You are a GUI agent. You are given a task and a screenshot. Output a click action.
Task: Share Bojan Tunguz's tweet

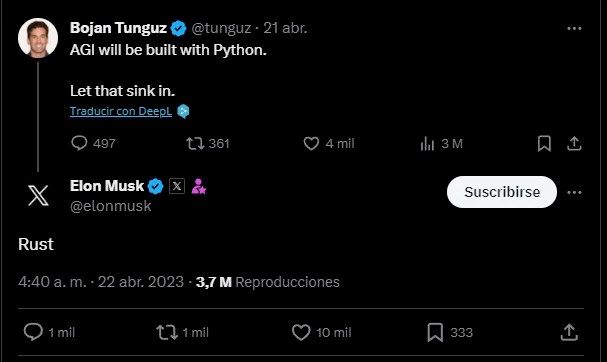574,144
